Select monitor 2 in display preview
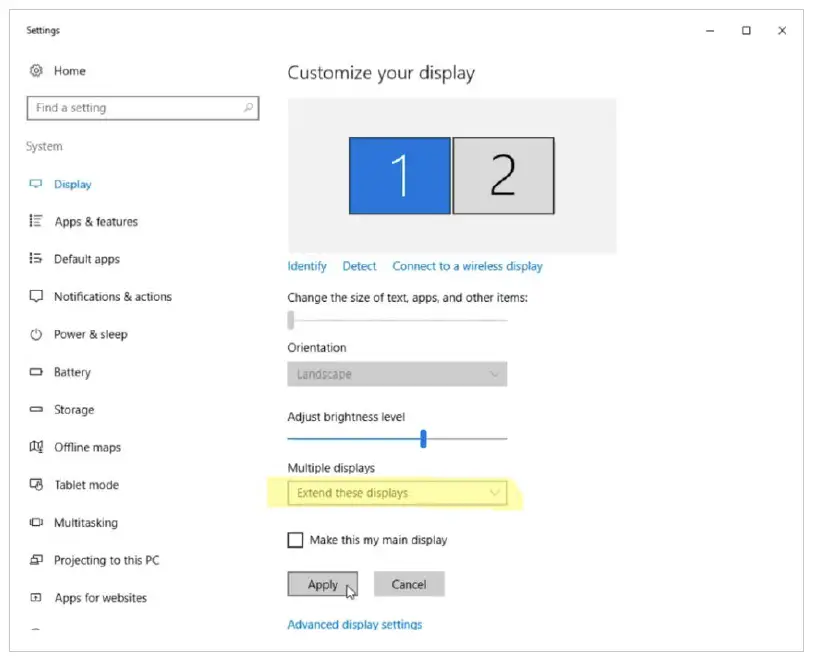Viewport: 813px width, 662px height. 503,176
